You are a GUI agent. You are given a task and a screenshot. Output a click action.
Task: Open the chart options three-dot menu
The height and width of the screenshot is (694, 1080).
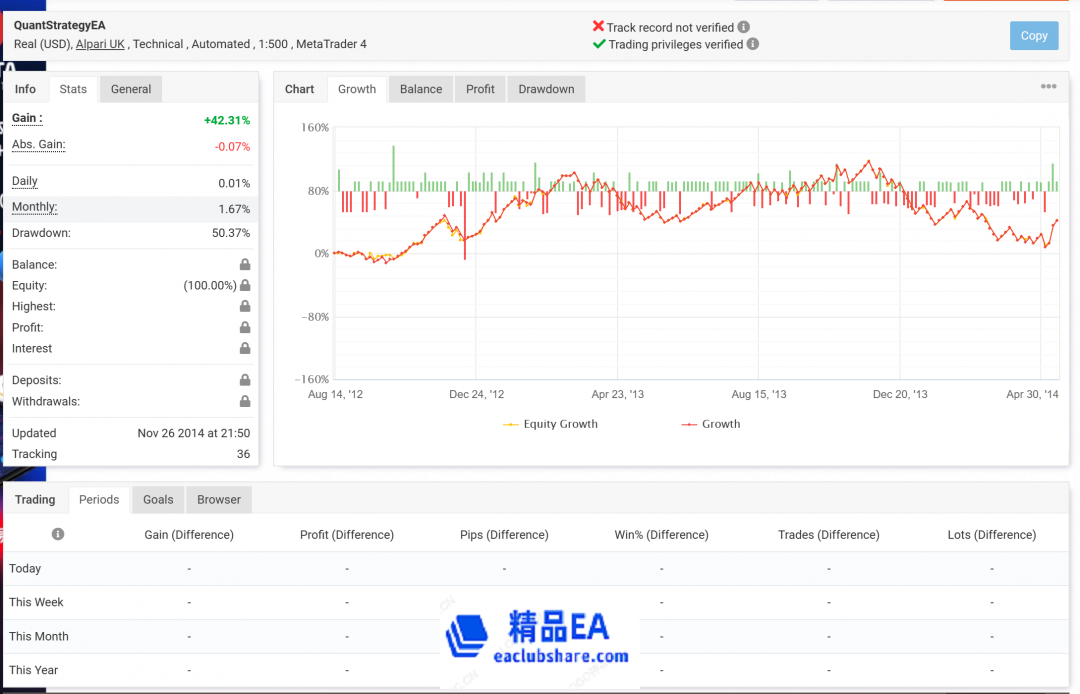[x=1048, y=87]
